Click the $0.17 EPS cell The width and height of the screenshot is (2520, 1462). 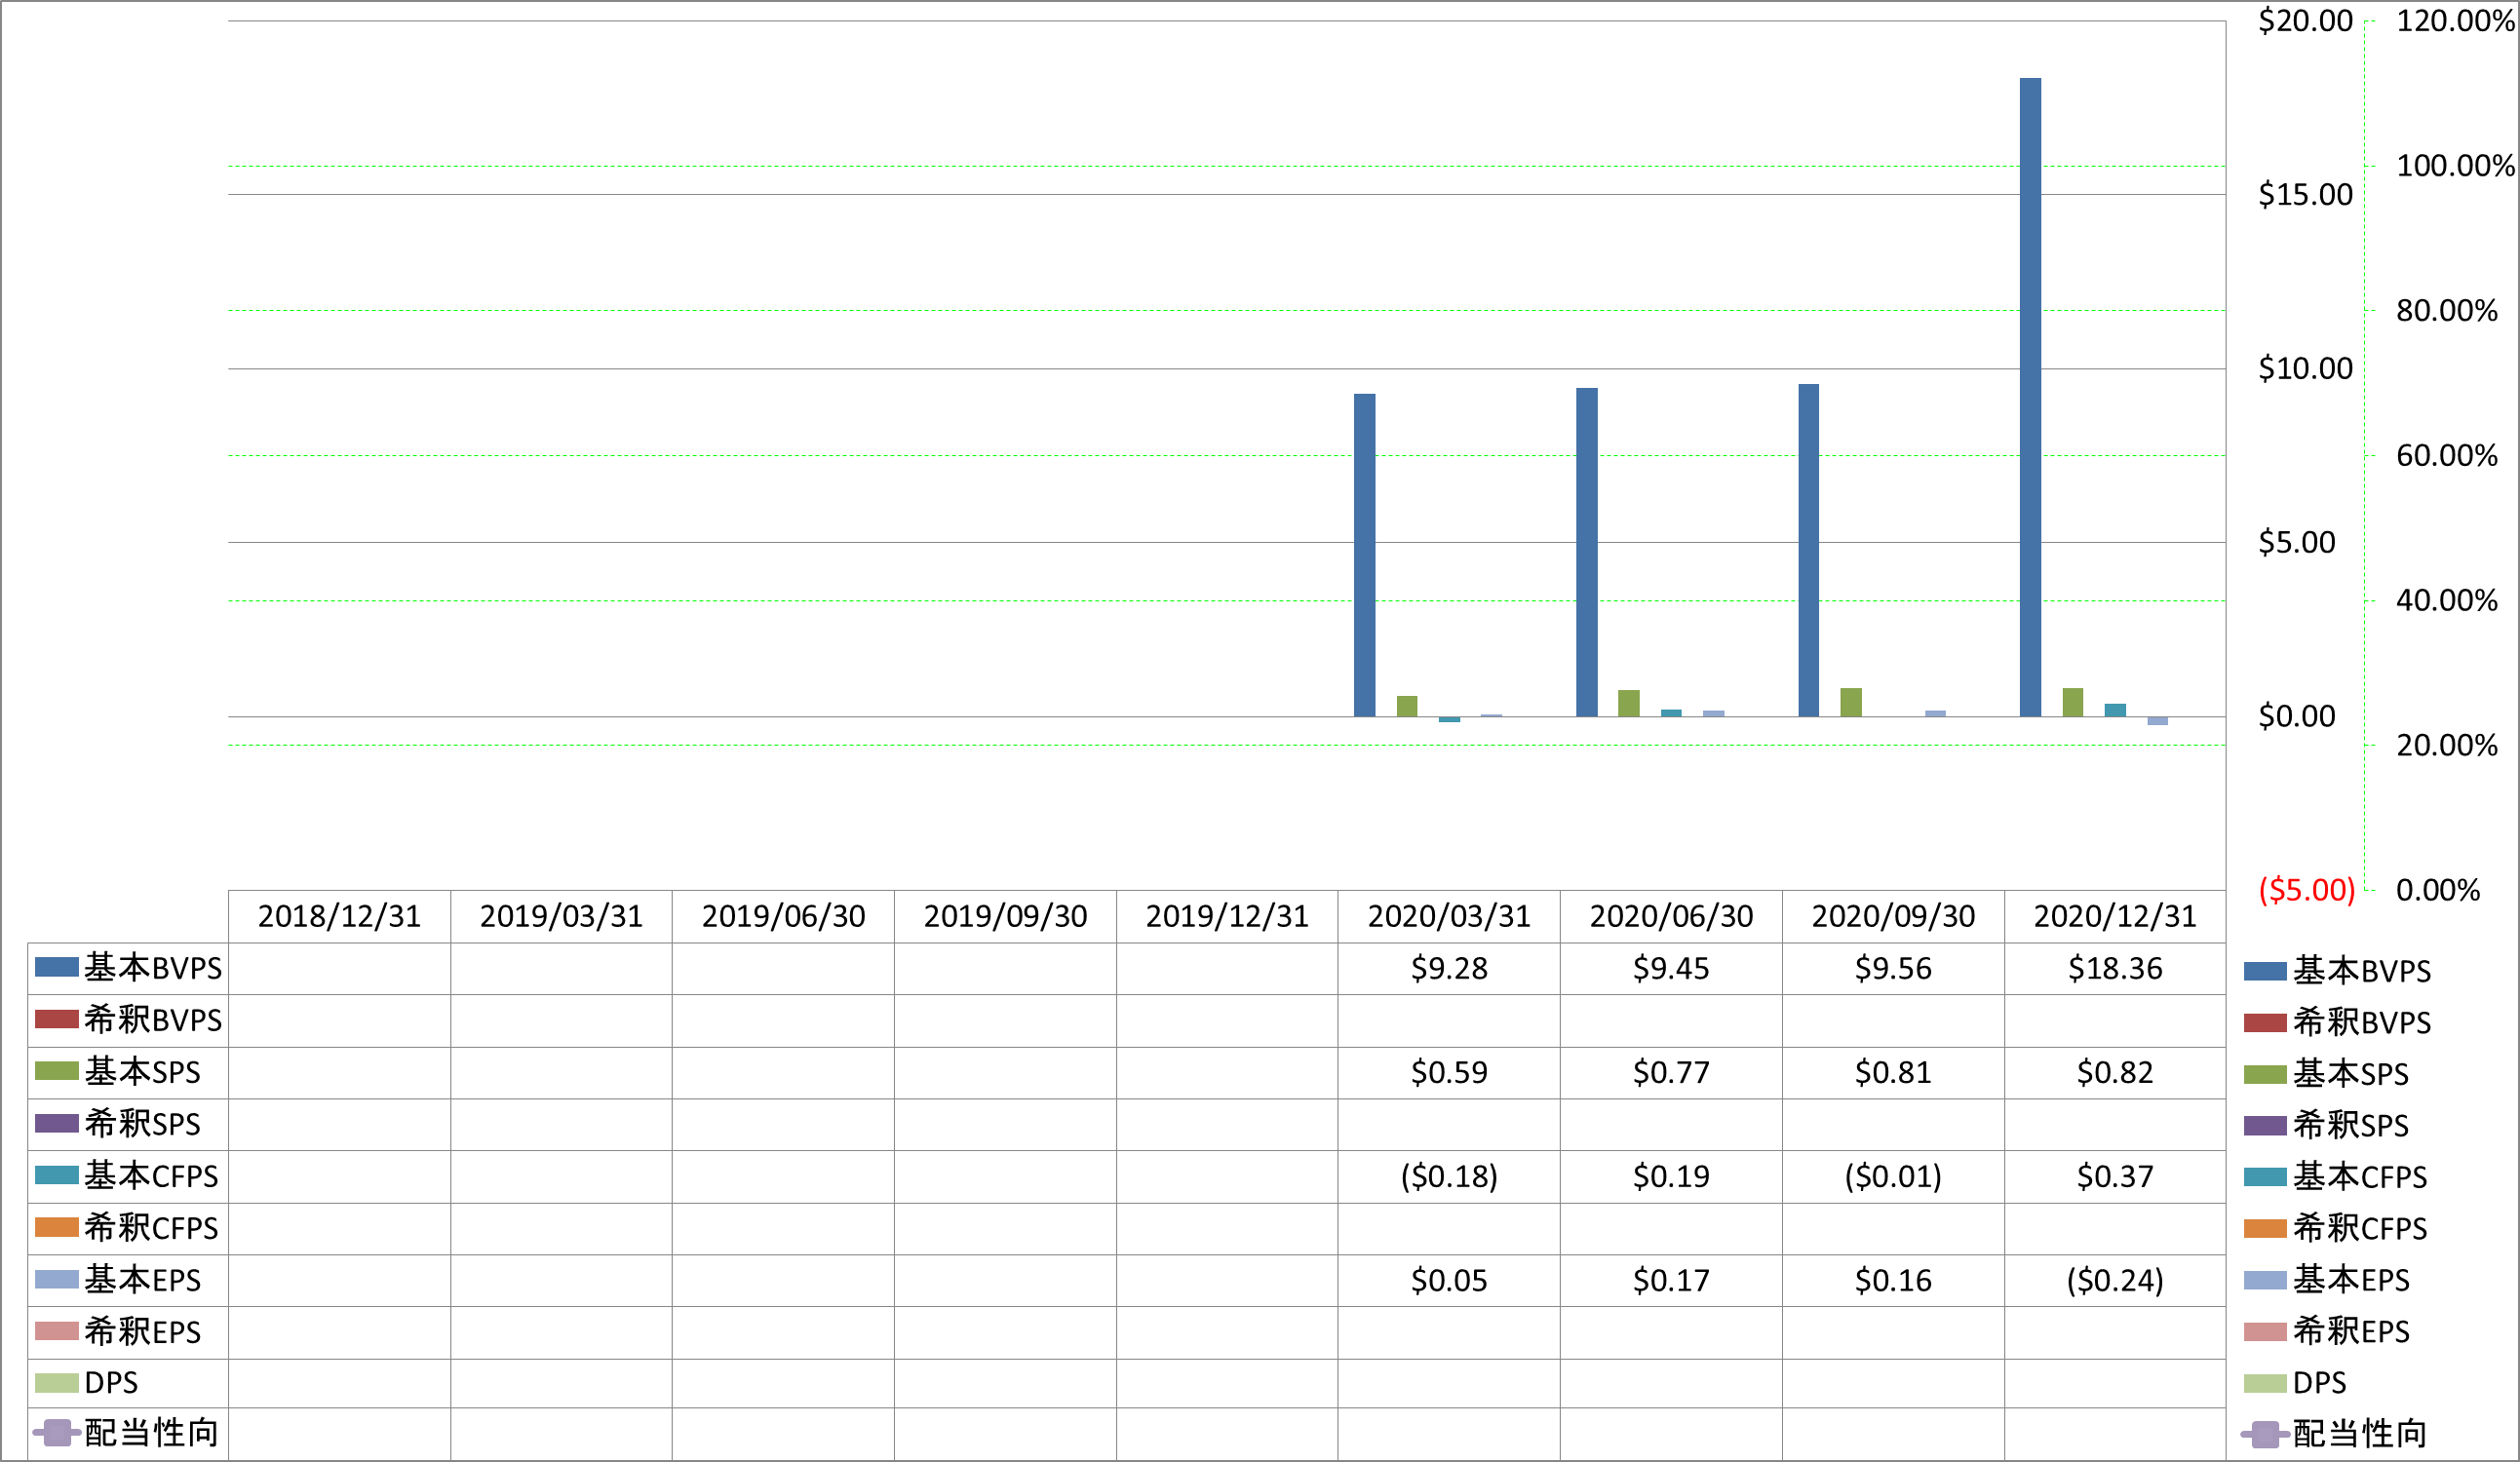[x=1671, y=1280]
